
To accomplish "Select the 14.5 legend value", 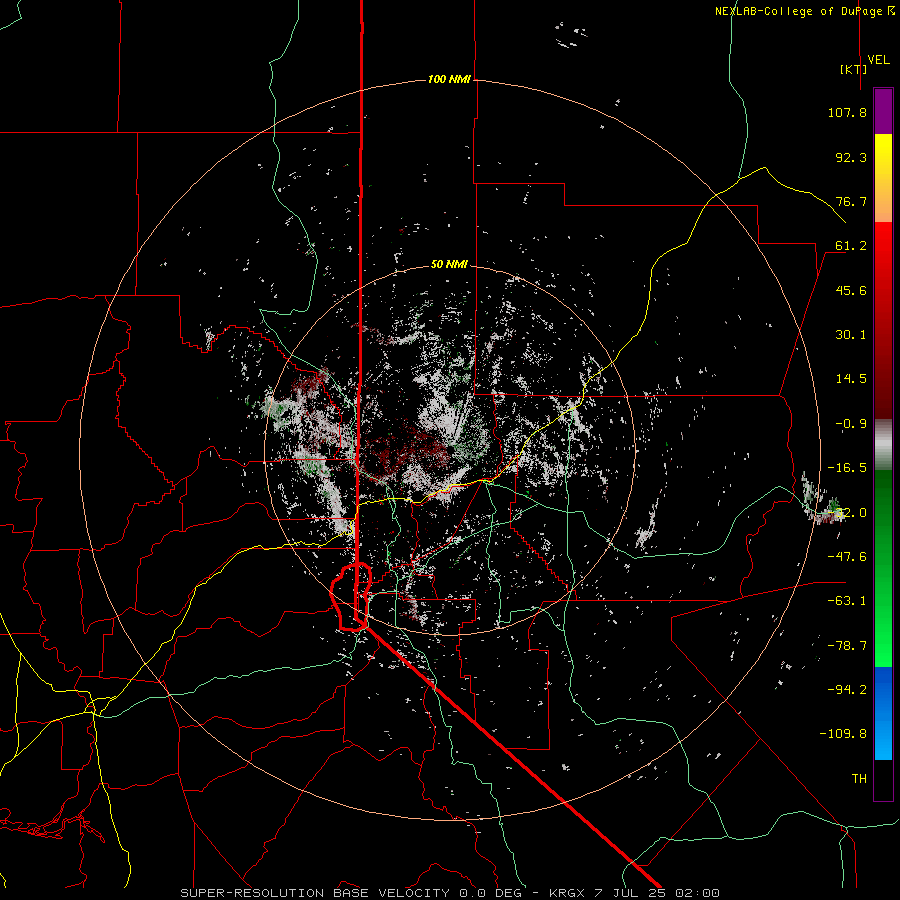I will tap(851, 379).
